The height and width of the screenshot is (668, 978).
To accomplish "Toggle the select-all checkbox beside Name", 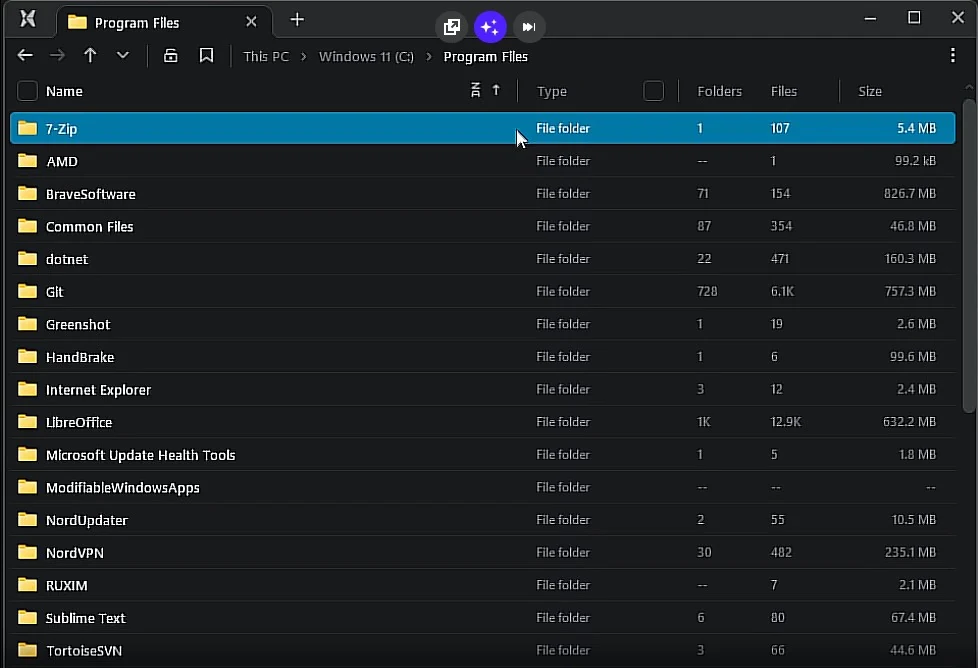I will click(x=27, y=91).
